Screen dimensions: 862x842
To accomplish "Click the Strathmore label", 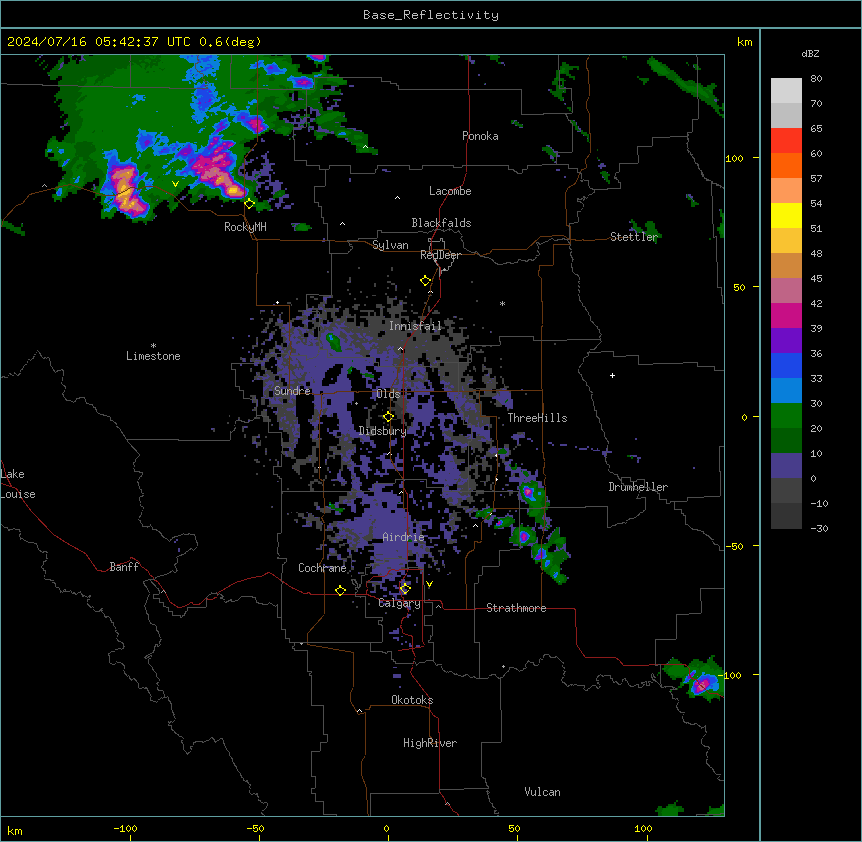I will click(x=516, y=608).
